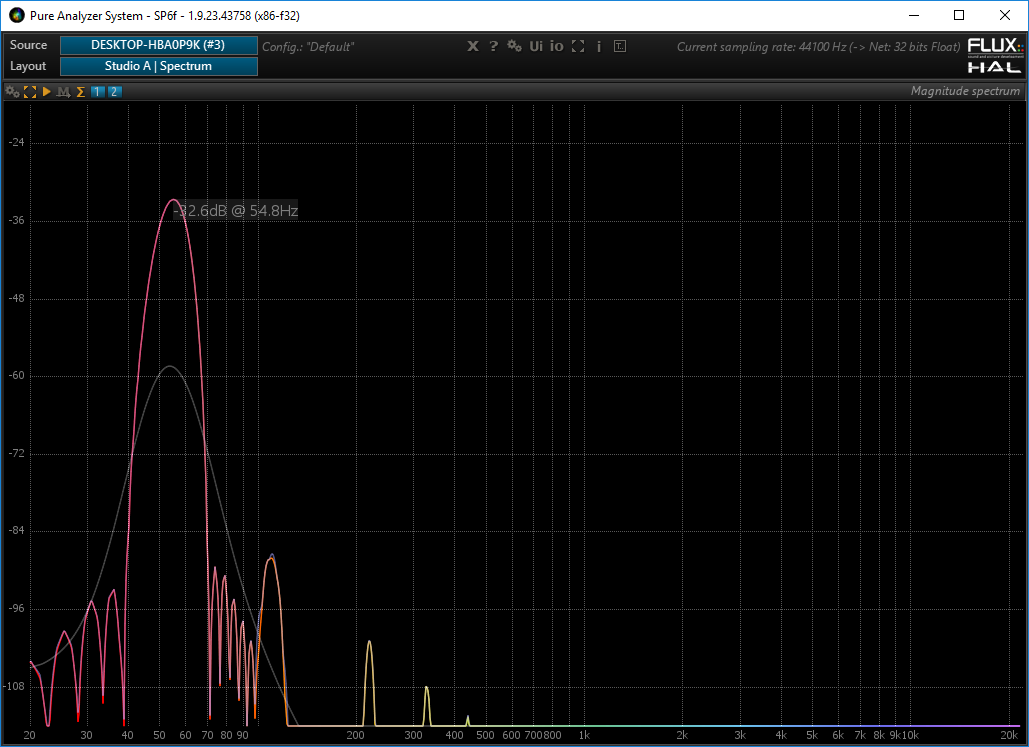Maximize the Pure Analyzer window
Screen dimensions: 1029x747
tap(959, 15)
